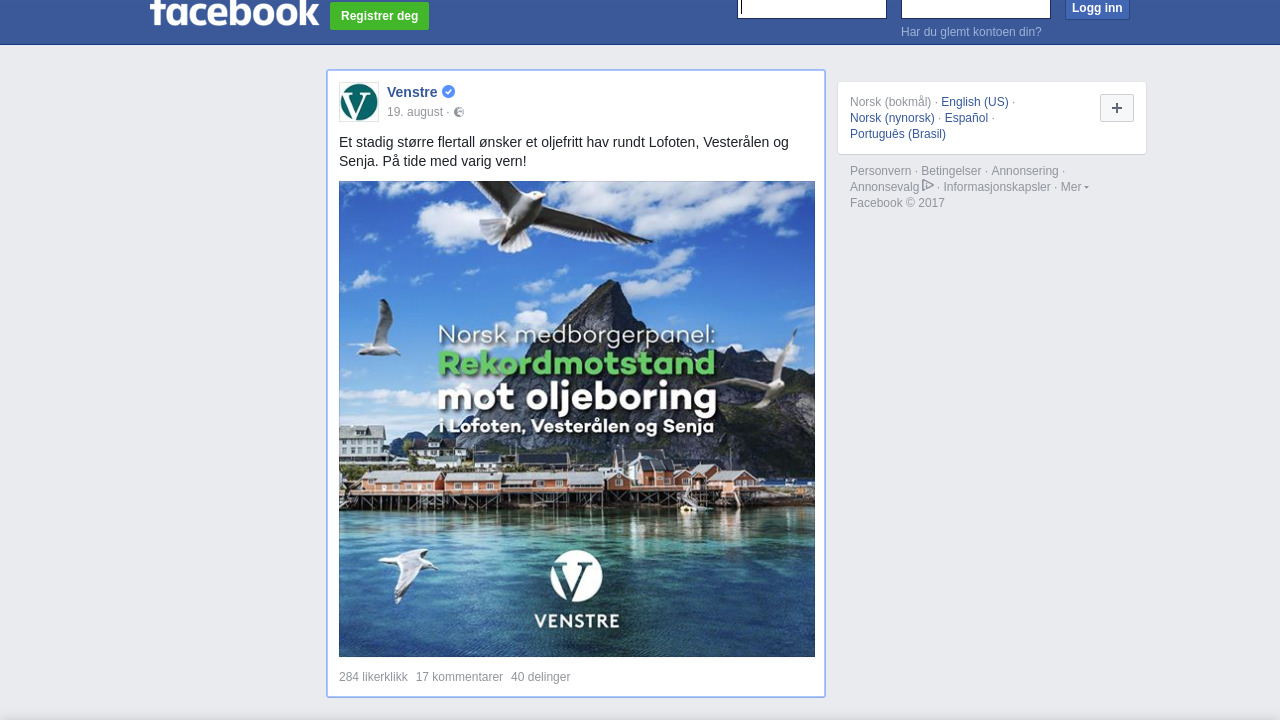The image size is (1280, 720).
Task: Open Har du glemt kontoen din link
Action: pyautogui.click(x=971, y=32)
